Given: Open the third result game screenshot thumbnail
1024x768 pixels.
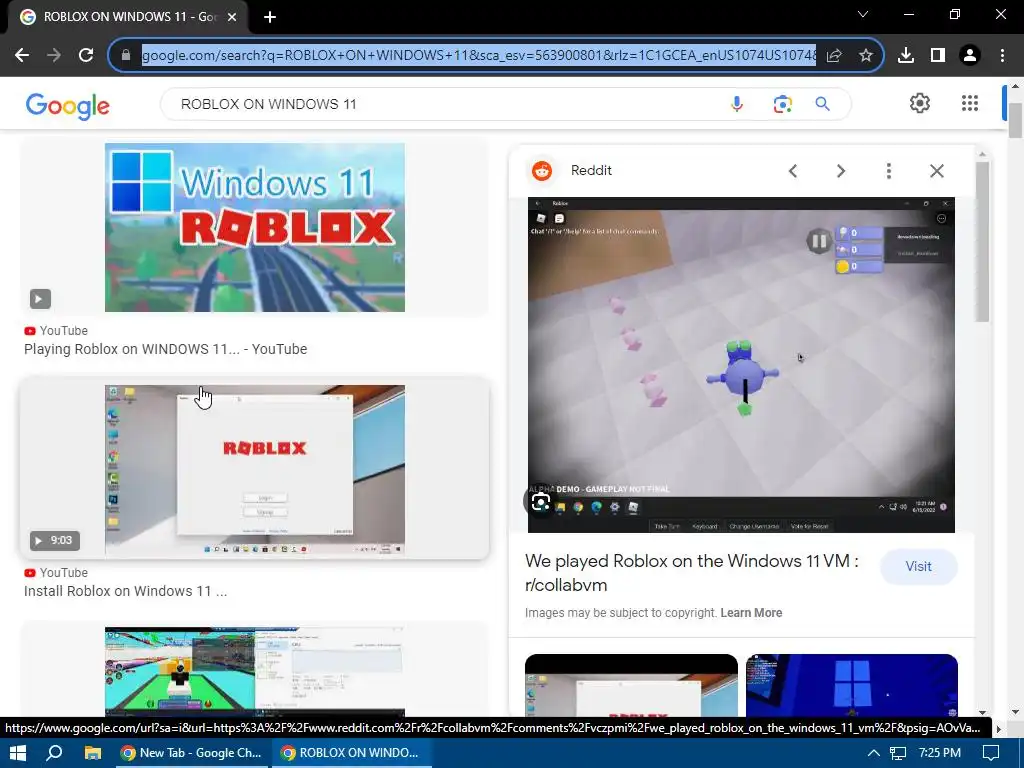Looking at the screenshot, I should coord(255,671).
